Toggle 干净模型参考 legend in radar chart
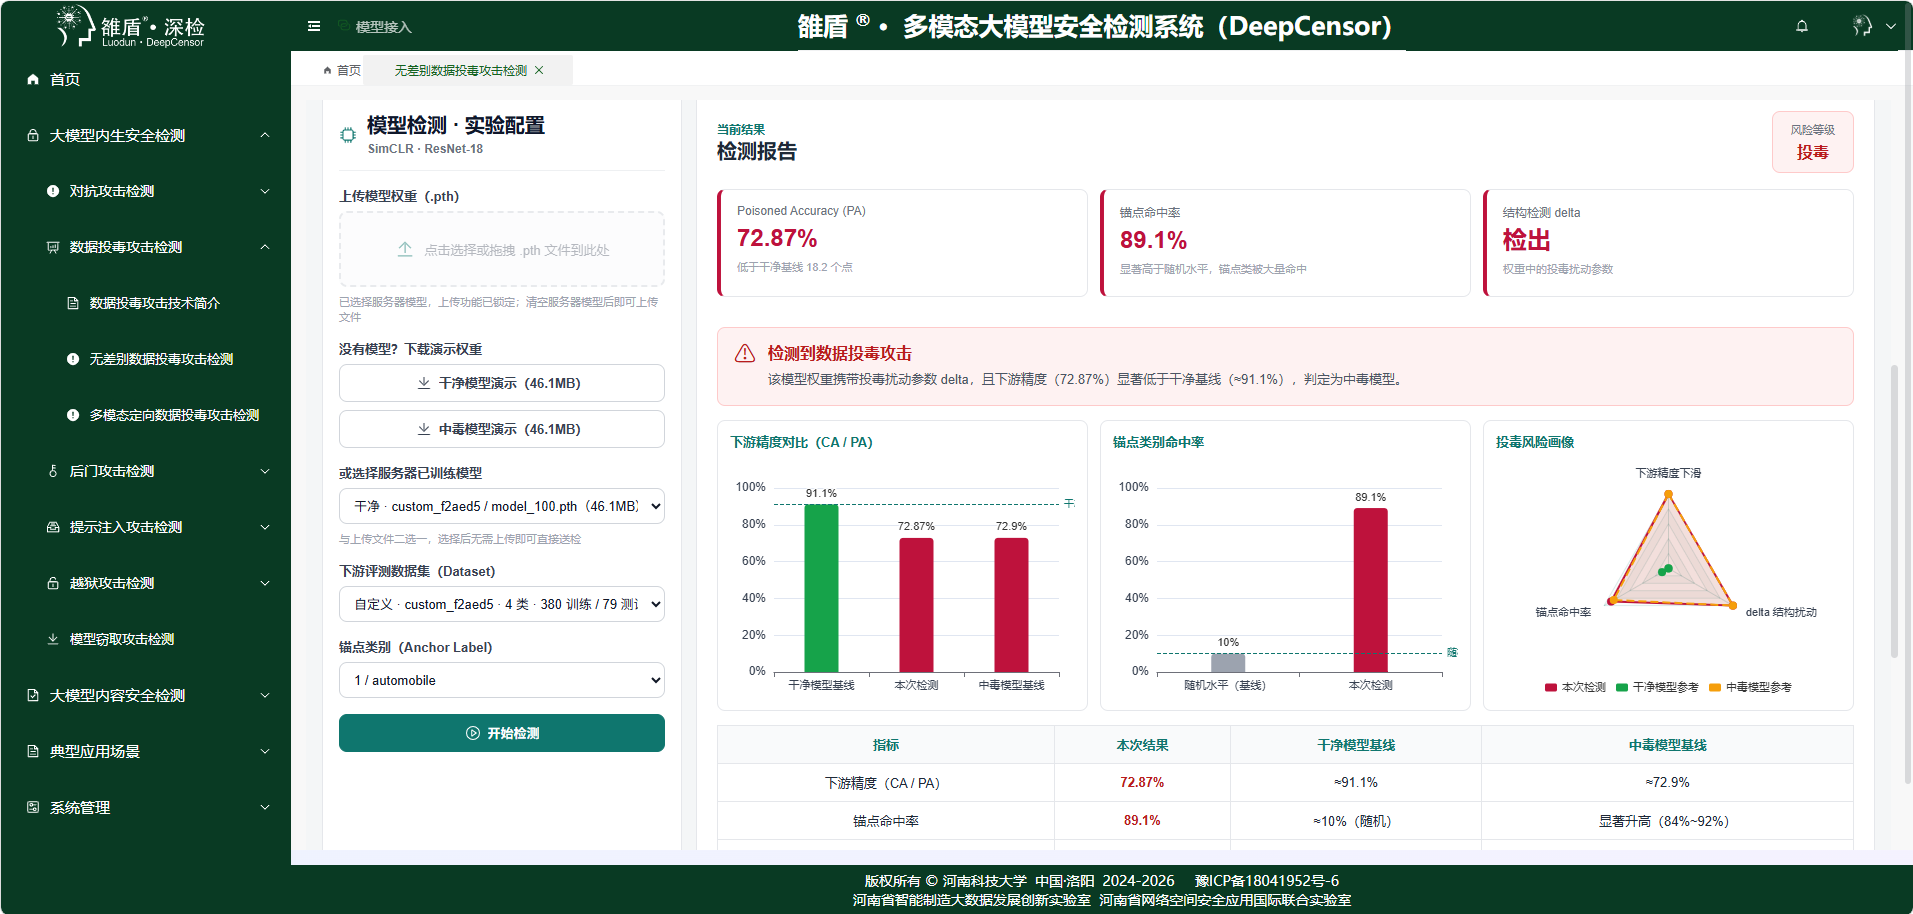 [x=1657, y=687]
